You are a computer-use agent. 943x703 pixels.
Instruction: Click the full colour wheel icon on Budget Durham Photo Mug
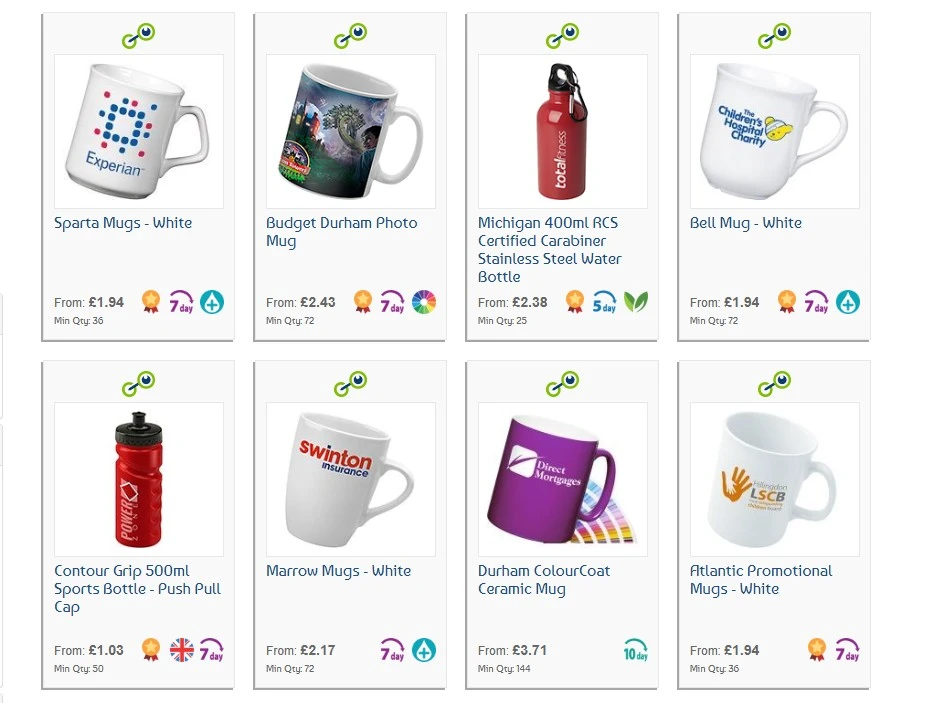tap(424, 302)
